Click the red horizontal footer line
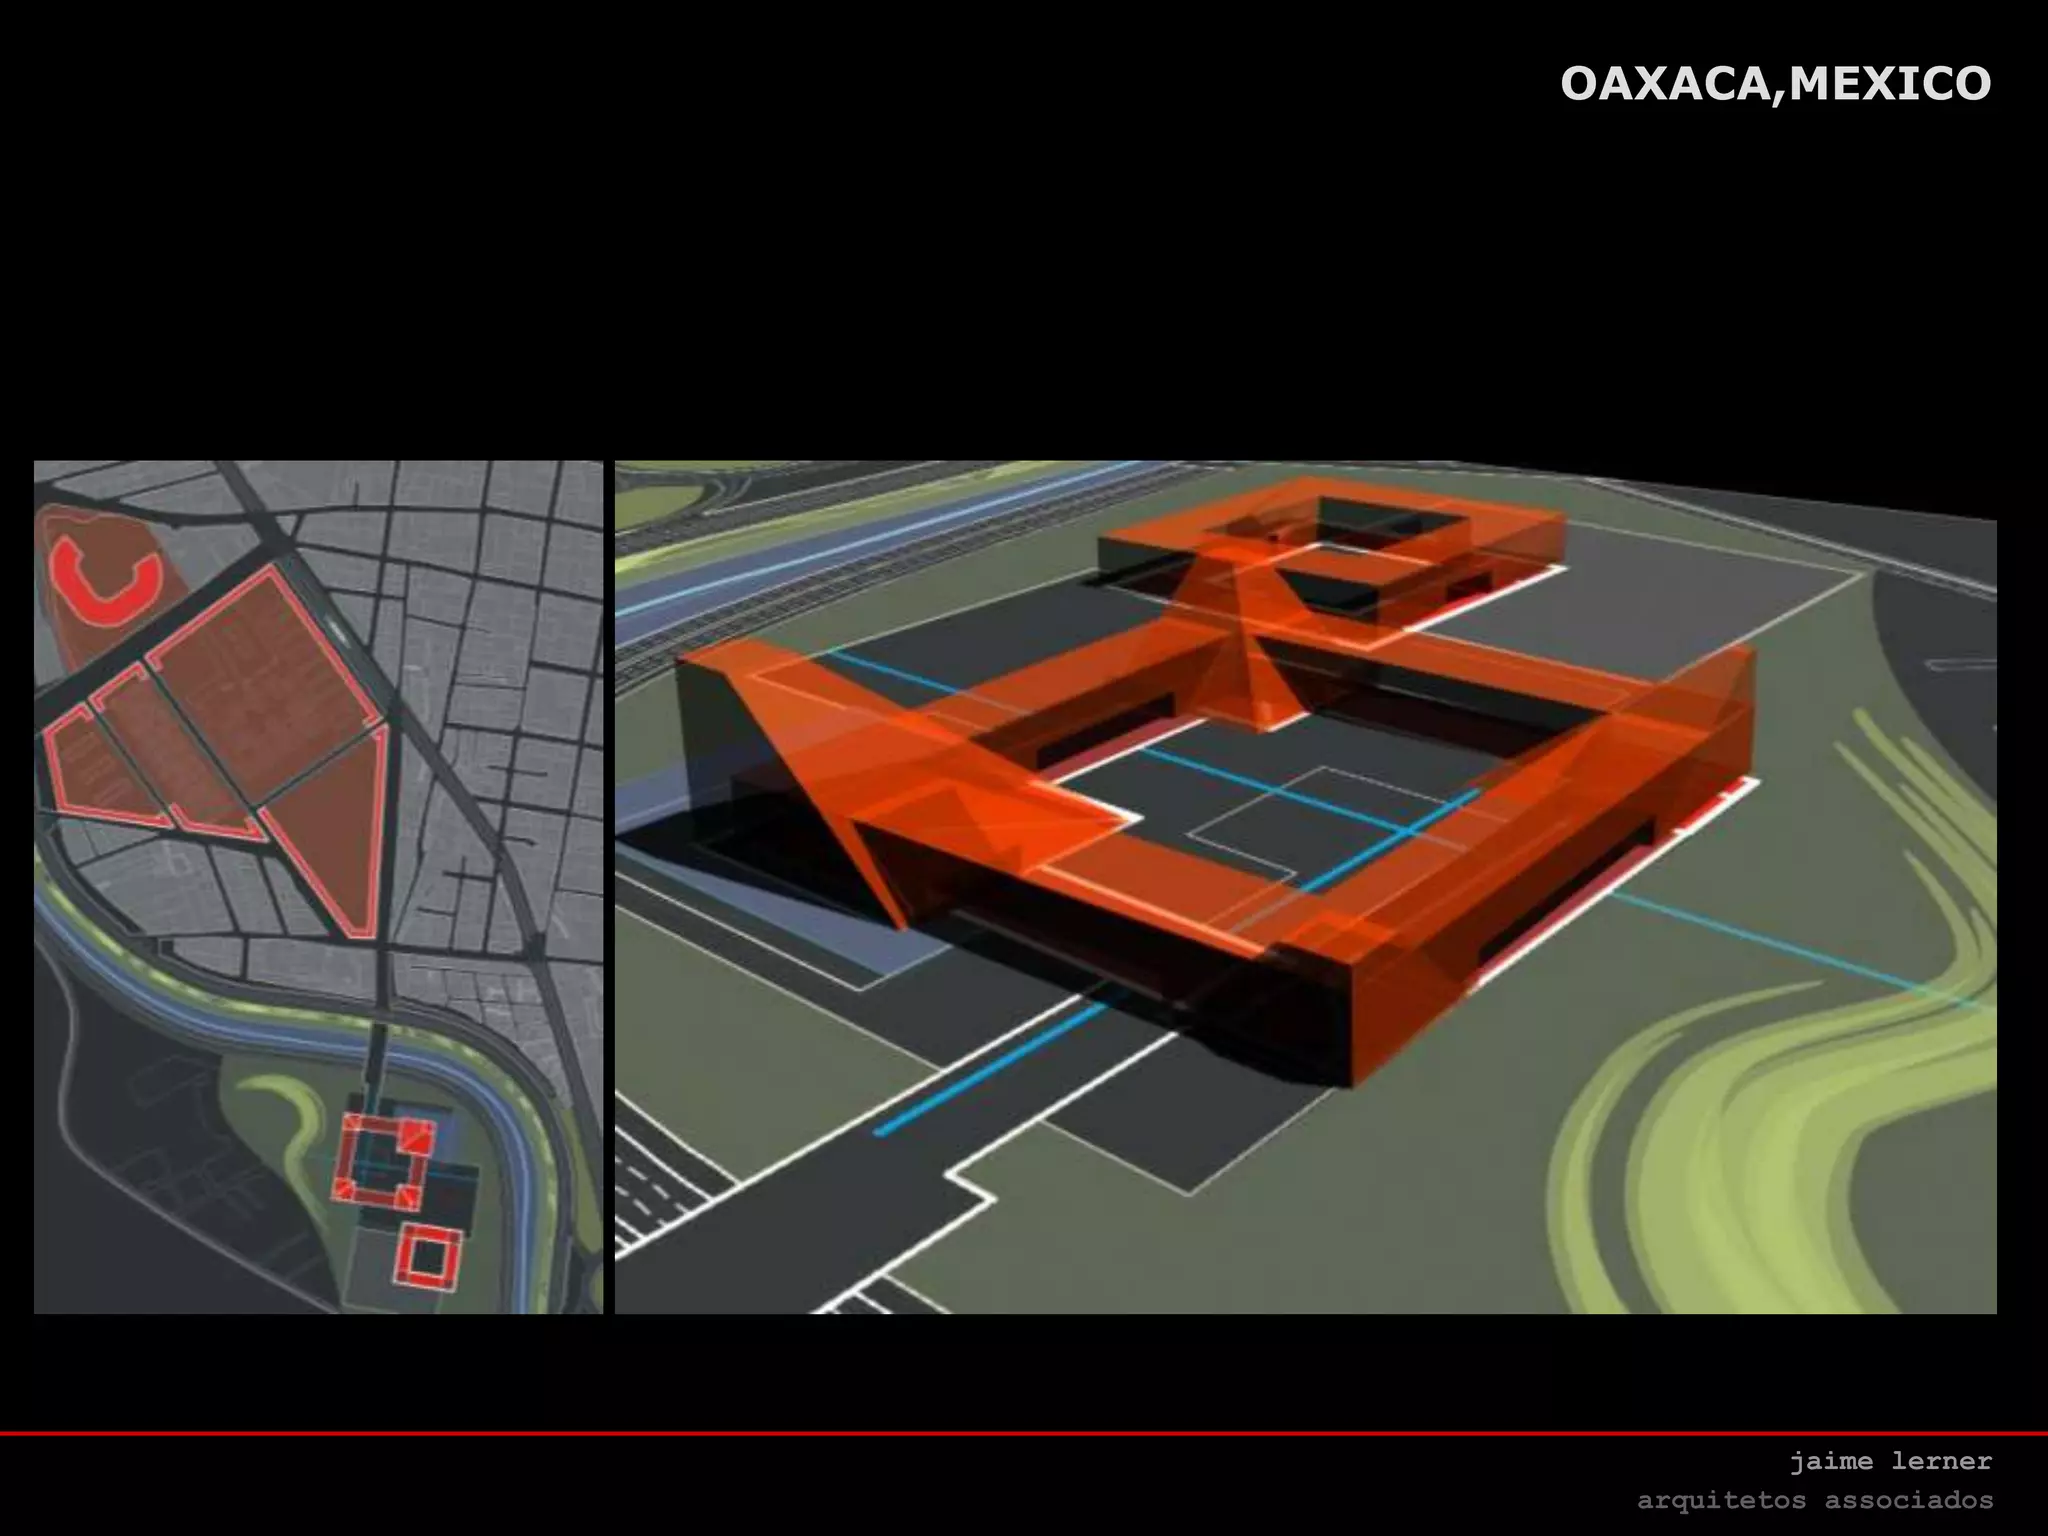This screenshot has width=2048, height=1536. coord(1024,1433)
